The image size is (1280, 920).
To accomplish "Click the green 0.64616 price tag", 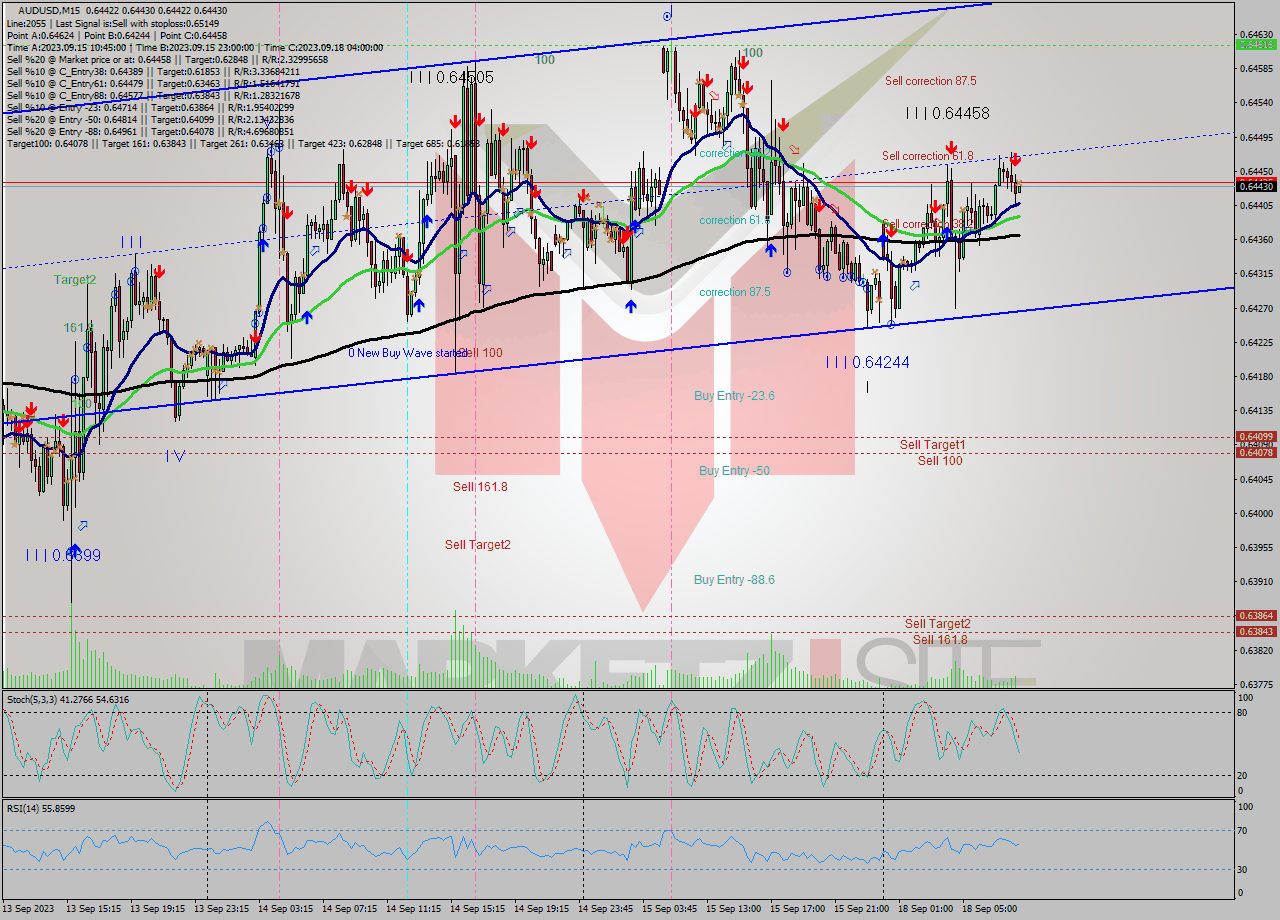I will 1256,44.
